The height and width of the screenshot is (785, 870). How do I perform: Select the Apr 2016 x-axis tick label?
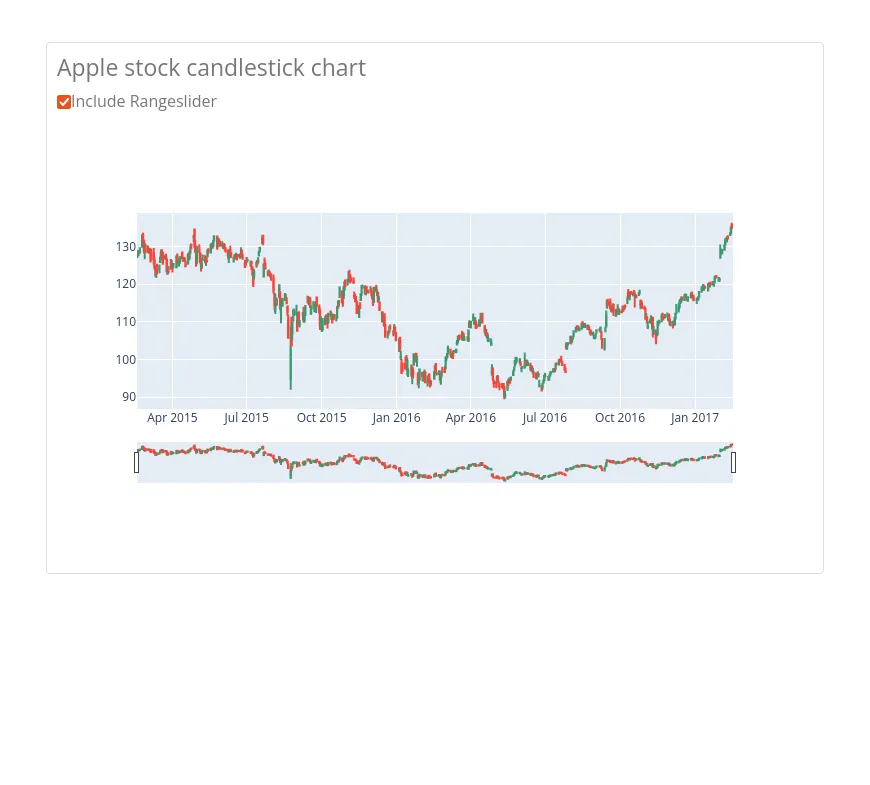(471, 418)
